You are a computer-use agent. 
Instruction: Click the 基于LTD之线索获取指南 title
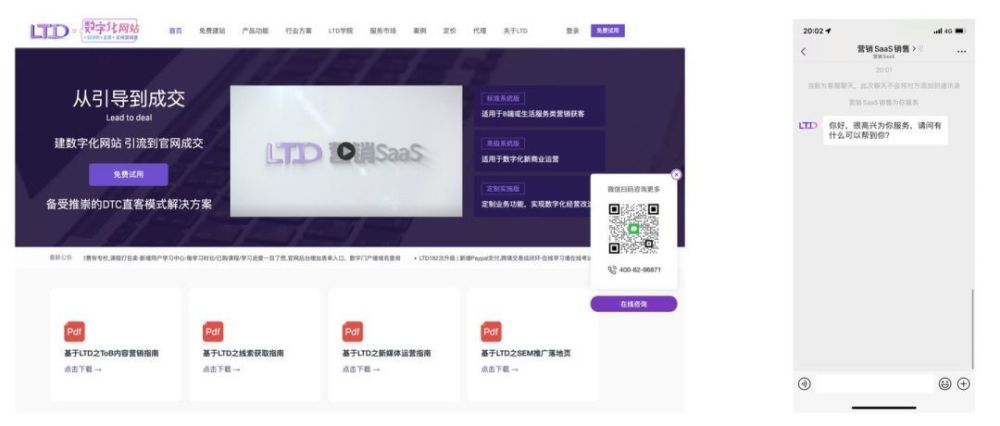tap(243, 353)
